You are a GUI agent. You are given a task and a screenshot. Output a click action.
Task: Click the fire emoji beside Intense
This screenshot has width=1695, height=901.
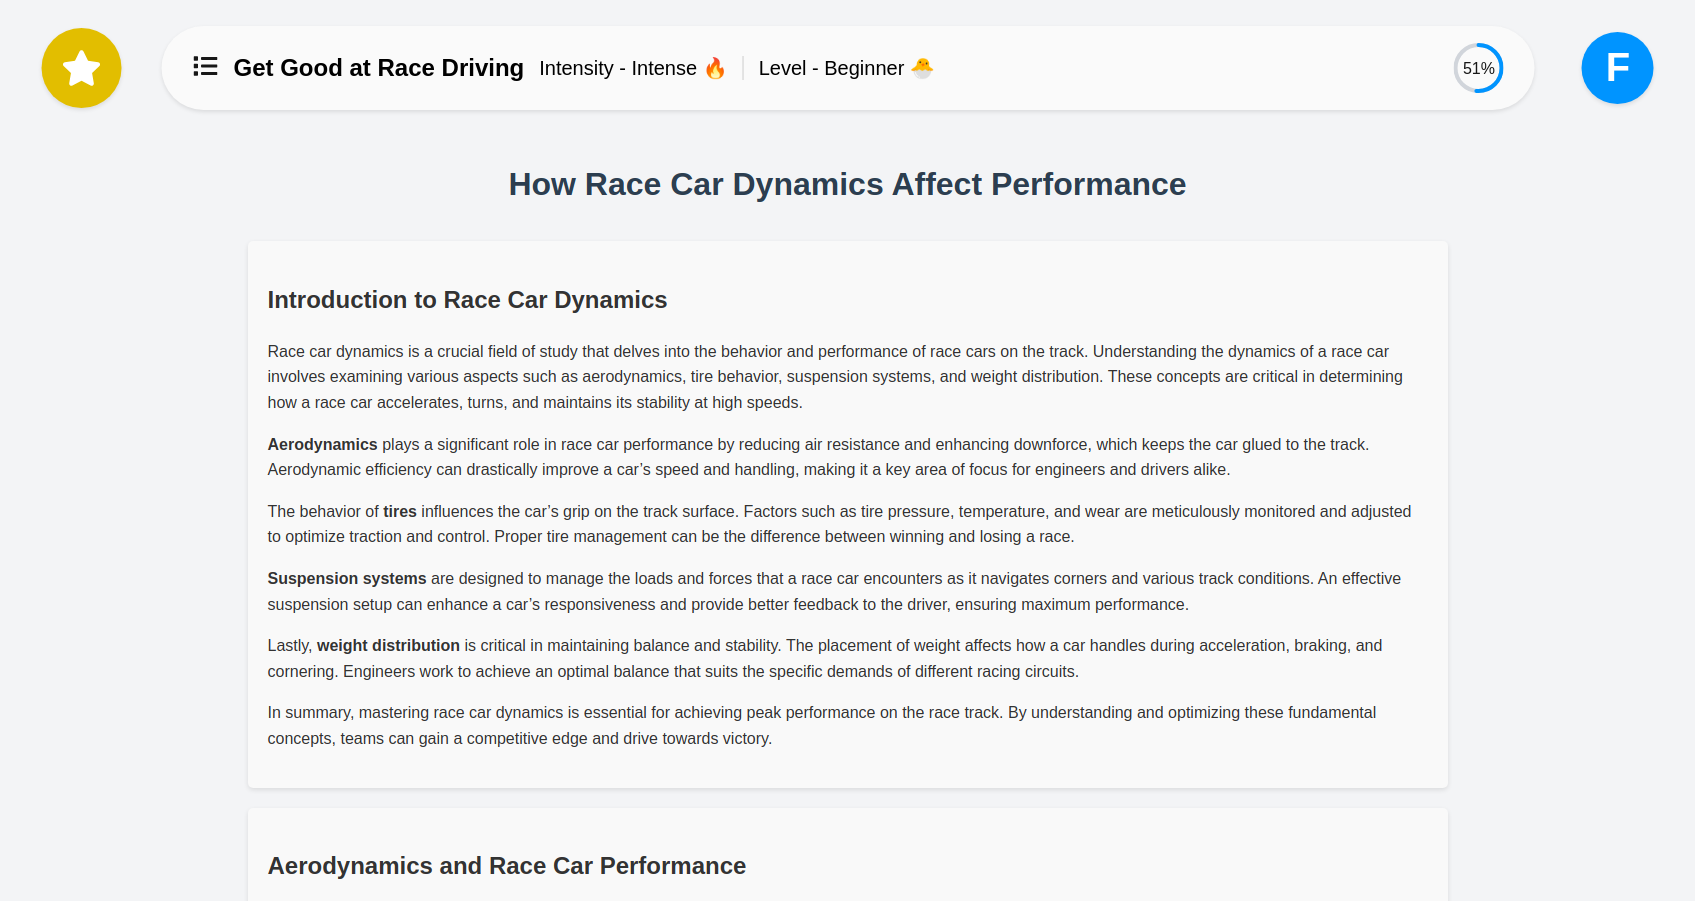click(715, 68)
